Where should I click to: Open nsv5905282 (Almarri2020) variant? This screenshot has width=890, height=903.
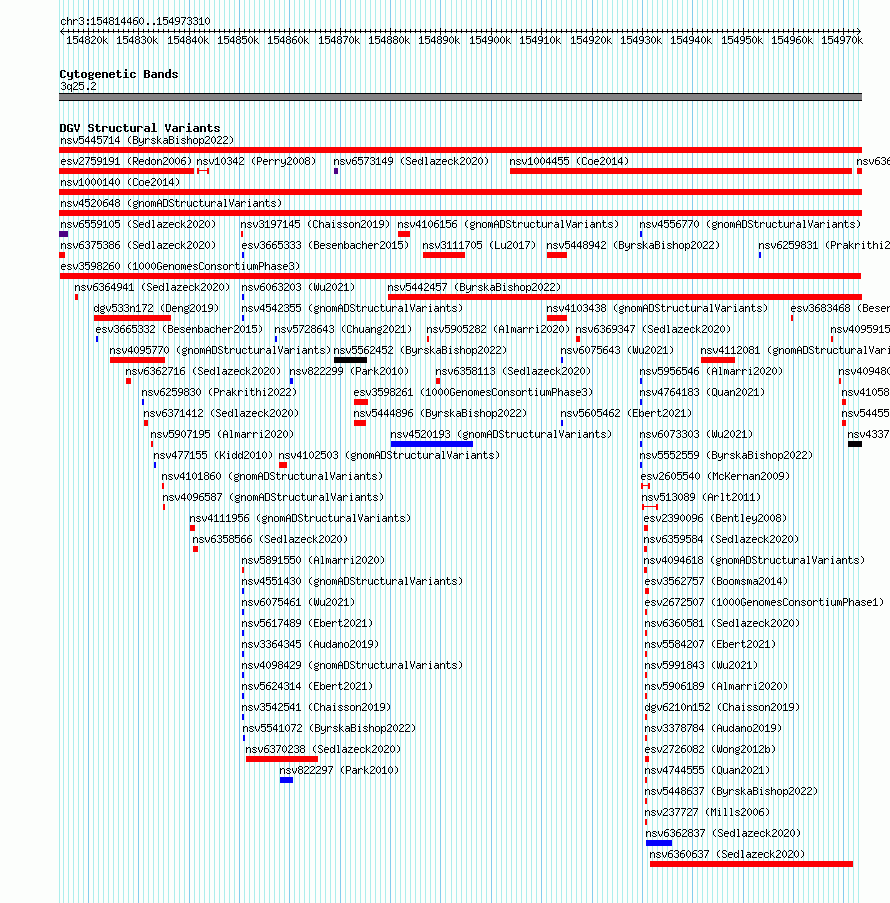pos(498,329)
